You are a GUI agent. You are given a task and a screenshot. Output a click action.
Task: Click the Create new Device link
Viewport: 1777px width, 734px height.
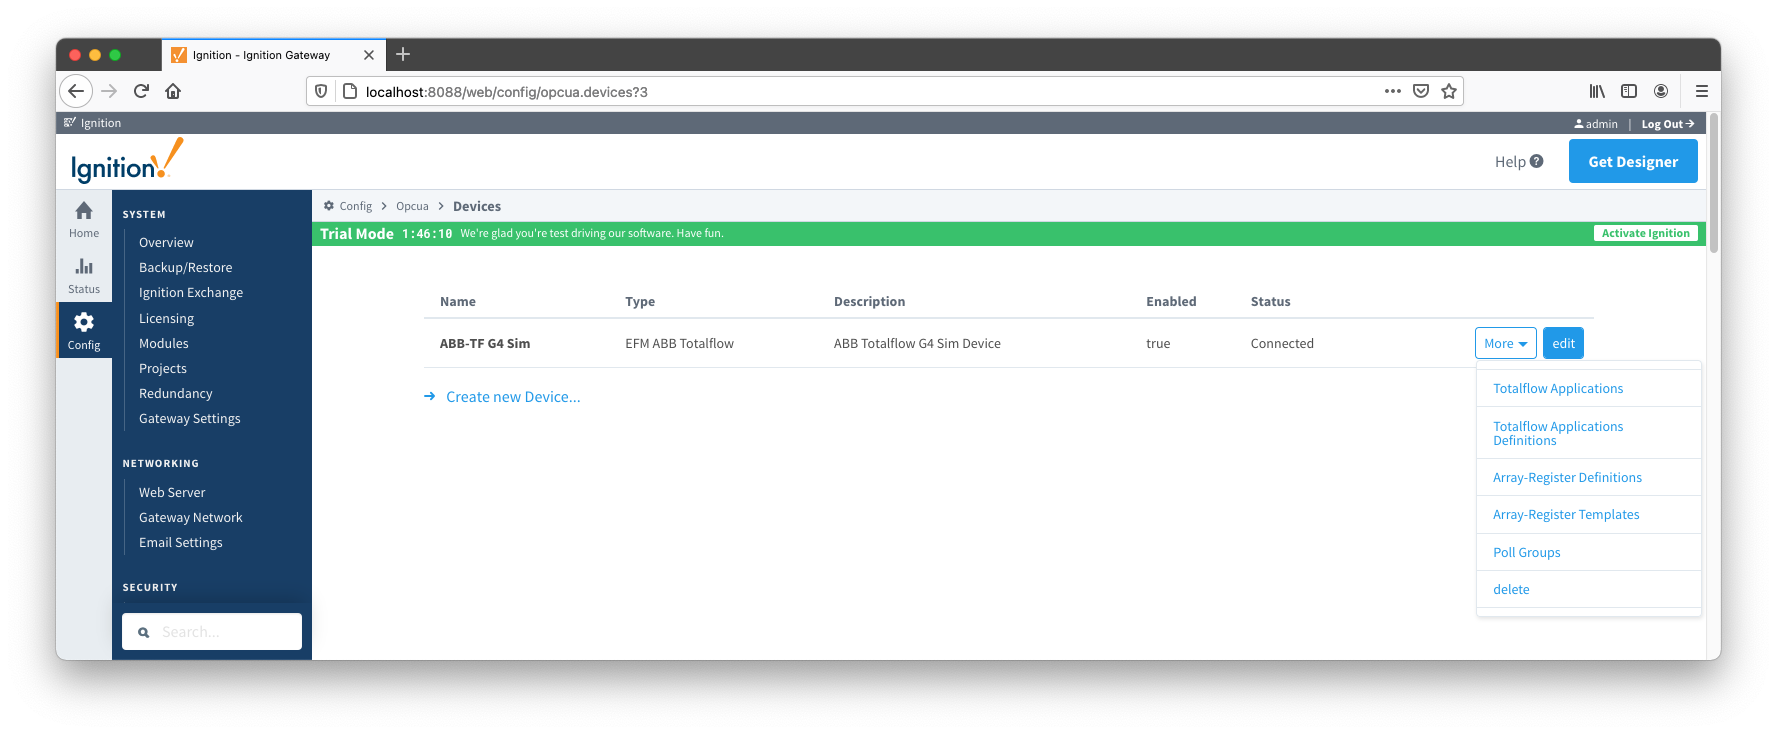pos(513,397)
